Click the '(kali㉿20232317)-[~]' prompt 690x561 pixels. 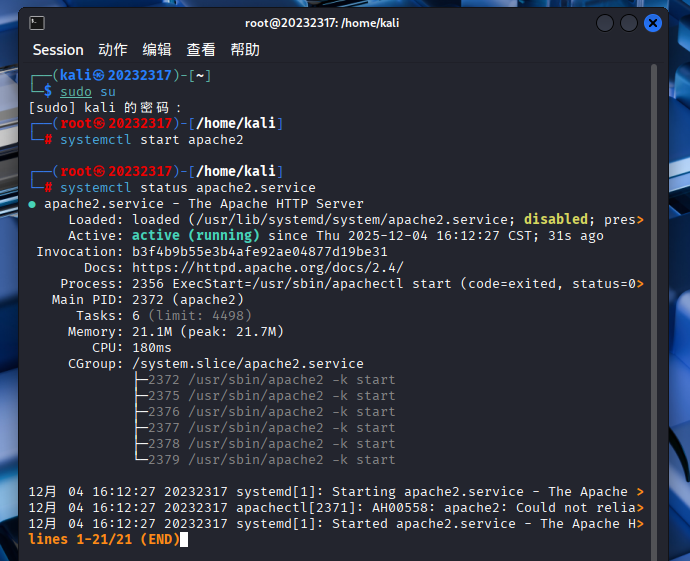click(x=132, y=75)
